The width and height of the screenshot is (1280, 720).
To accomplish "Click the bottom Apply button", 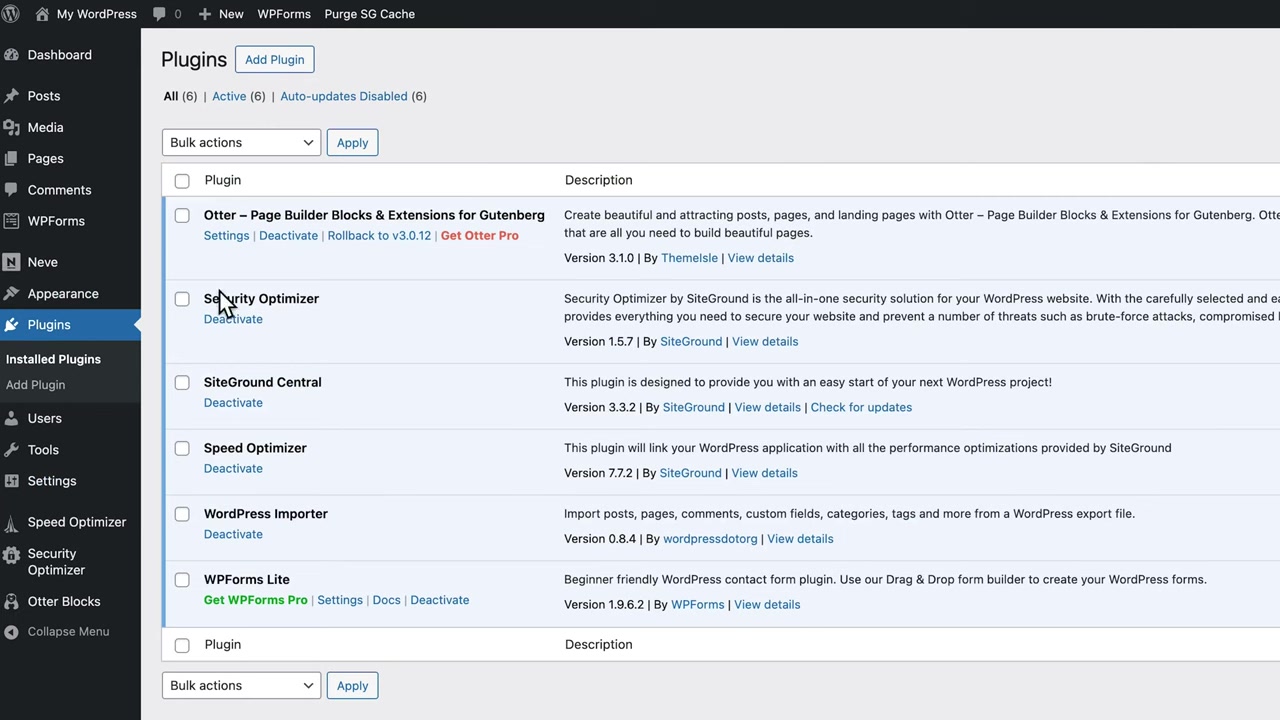I will (x=352, y=685).
